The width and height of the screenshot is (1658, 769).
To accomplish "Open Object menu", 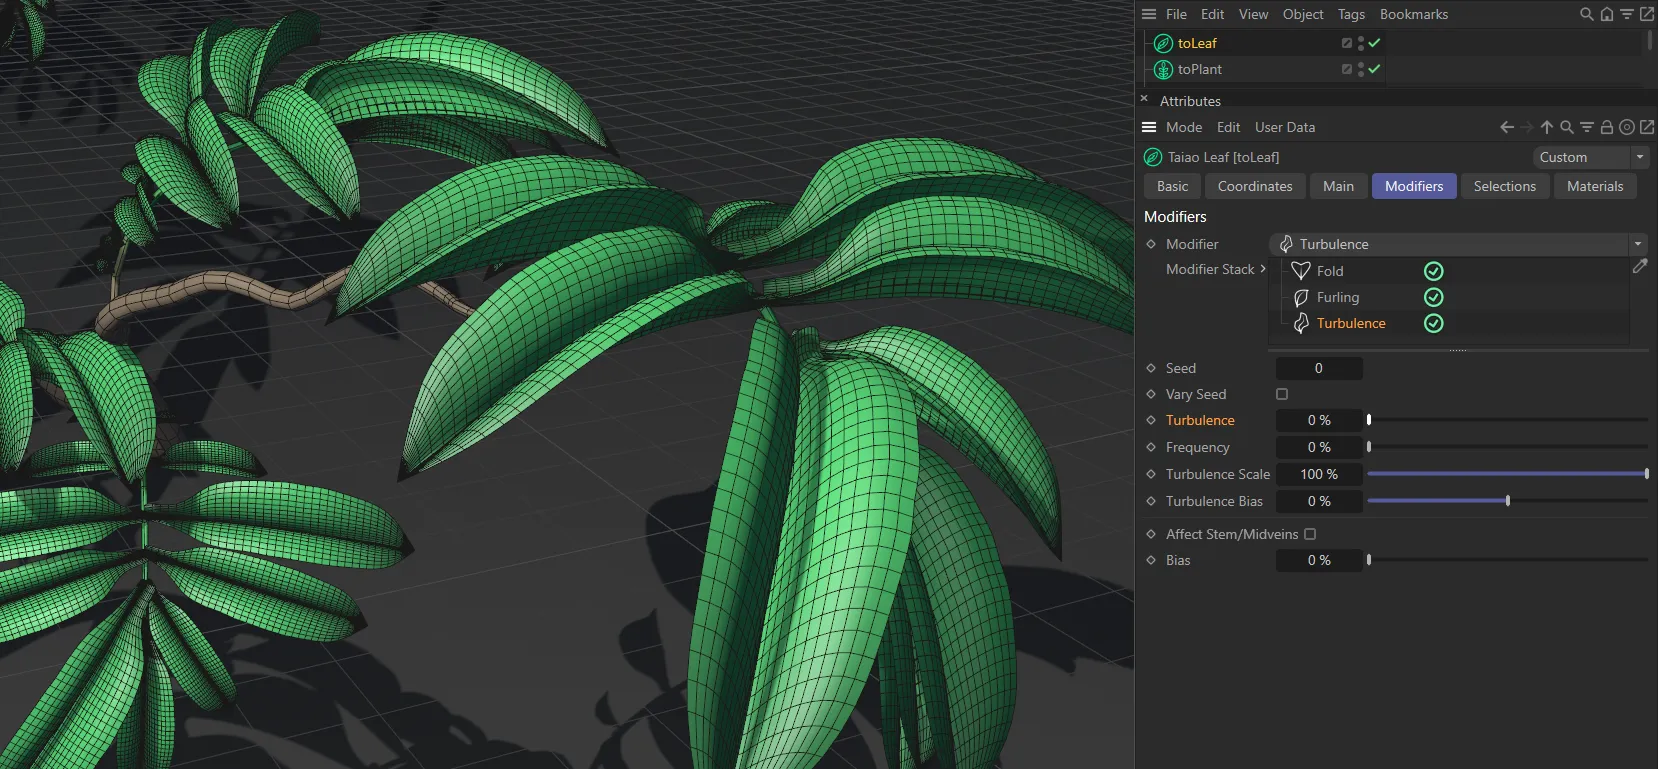I will pyautogui.click(x=1303, y=14).
